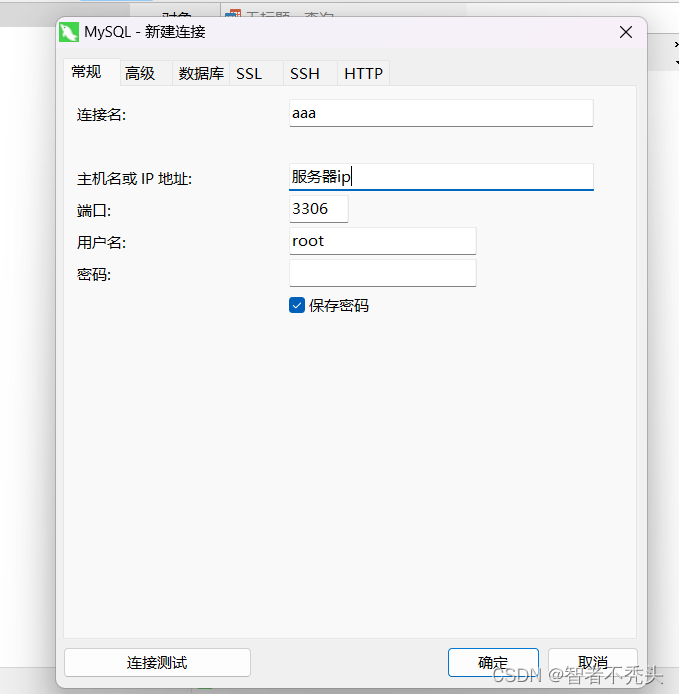The image size is (679, 694).
Task: Click the 连接名: label
Action: click(101, 115)
